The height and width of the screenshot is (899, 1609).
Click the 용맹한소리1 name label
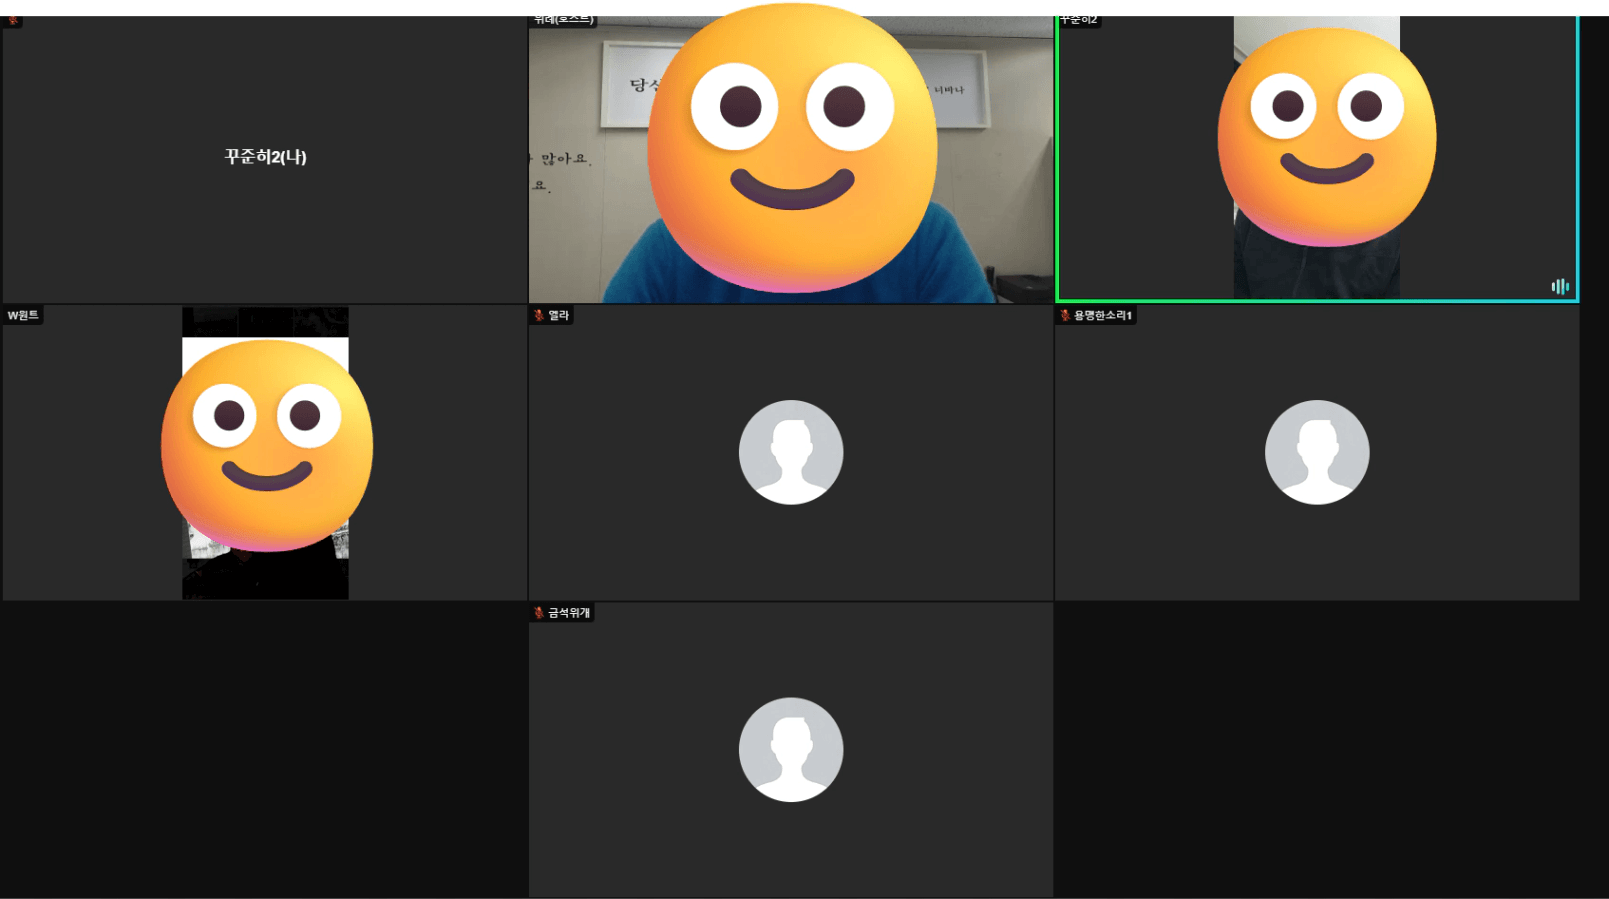pyautogui.click(x=1102, y=316)
